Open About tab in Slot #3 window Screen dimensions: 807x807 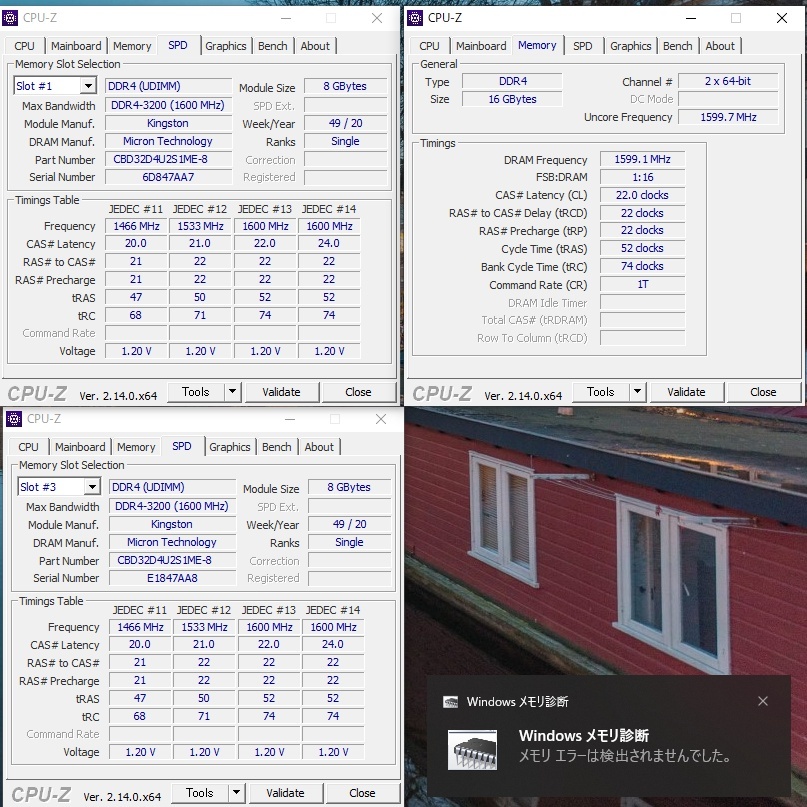(x=319, y=447)
